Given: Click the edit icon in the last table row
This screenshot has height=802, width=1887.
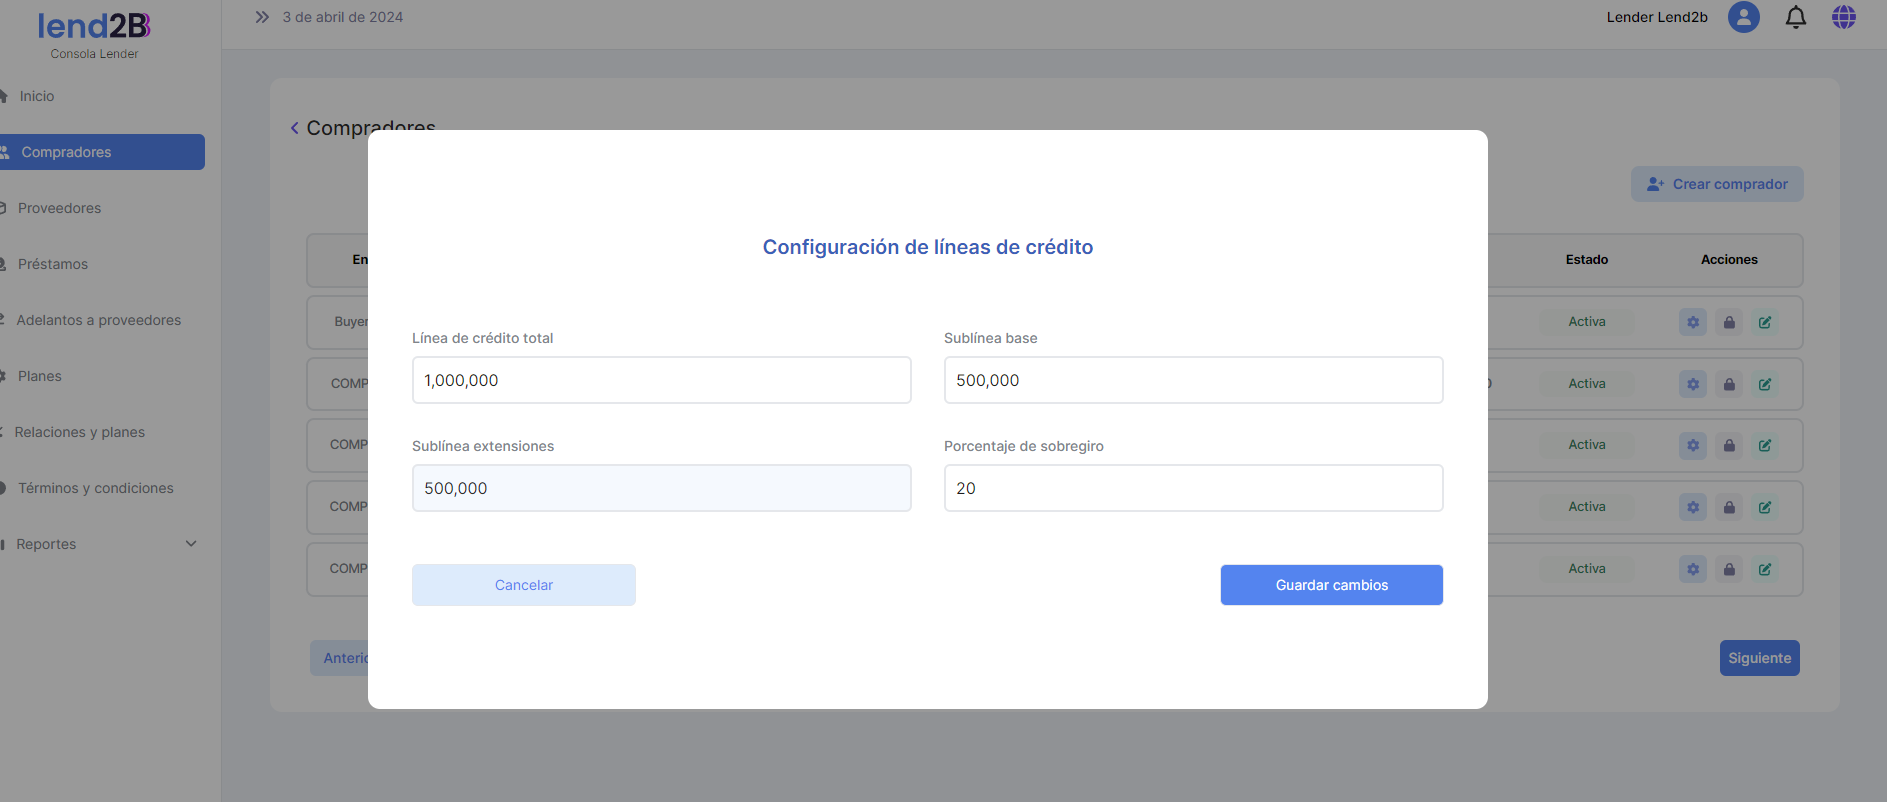Looking at the screenshot, I should click(x=1765, y=569).
